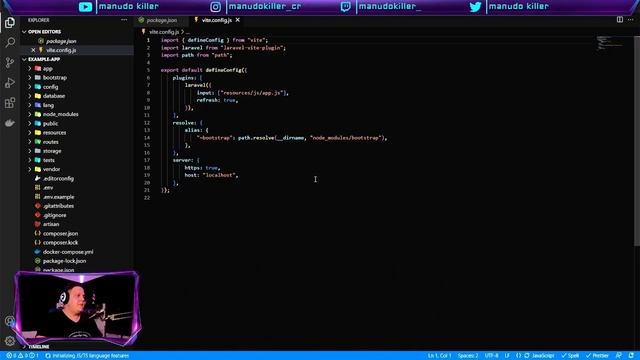Expand the database folder
640x360 pixels.
(x=54, y=96)
